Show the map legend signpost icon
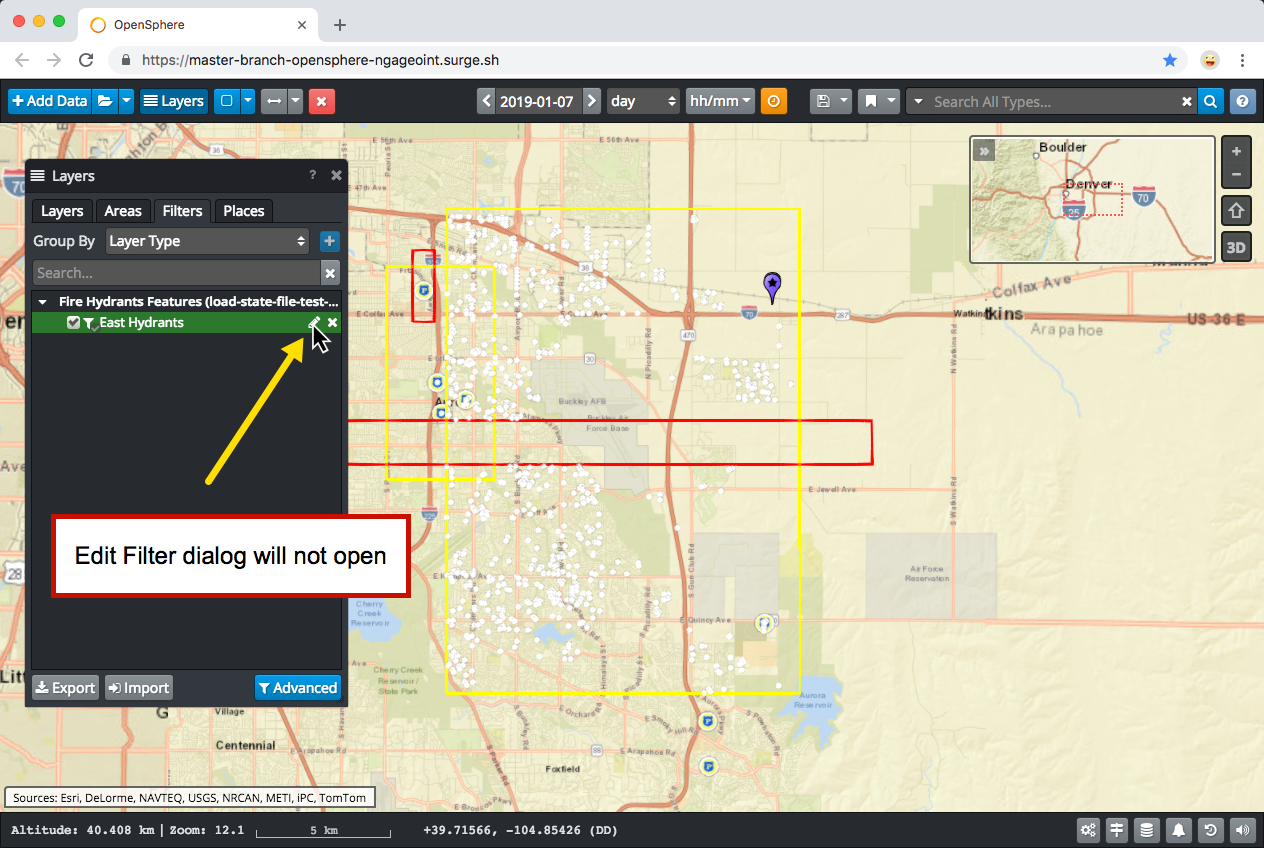 click(1117, 830)
